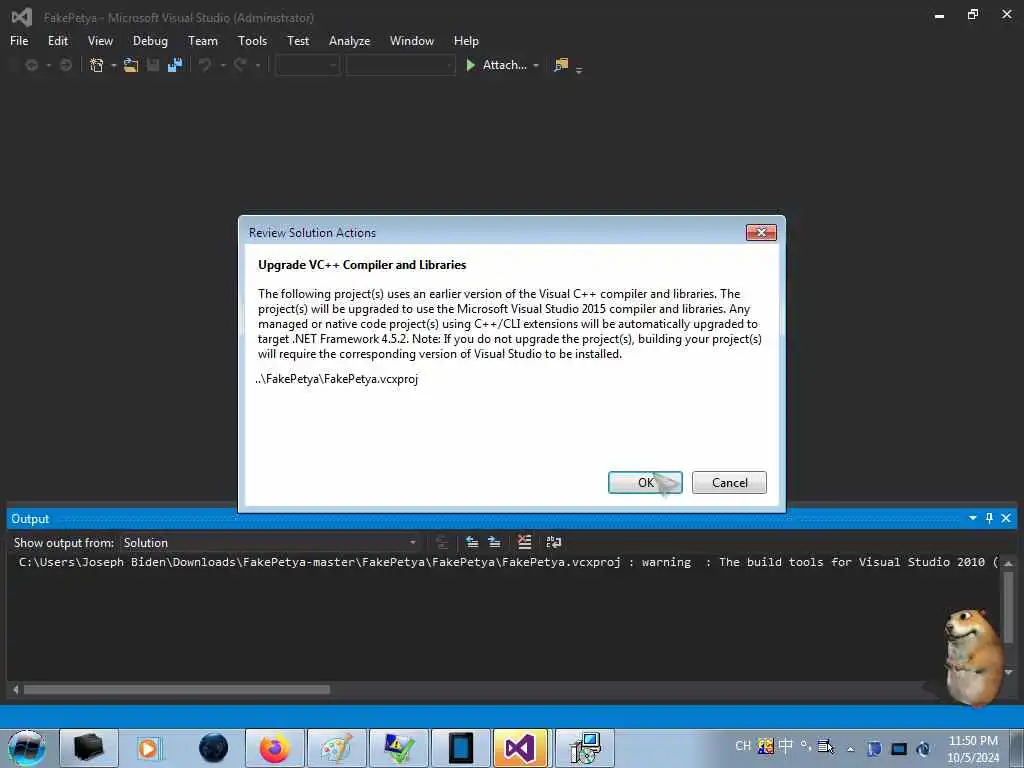Viewport: 1024px width, 768px height.
Task: Open the Show output from Solution dropdown
Action: click(270, 543)
